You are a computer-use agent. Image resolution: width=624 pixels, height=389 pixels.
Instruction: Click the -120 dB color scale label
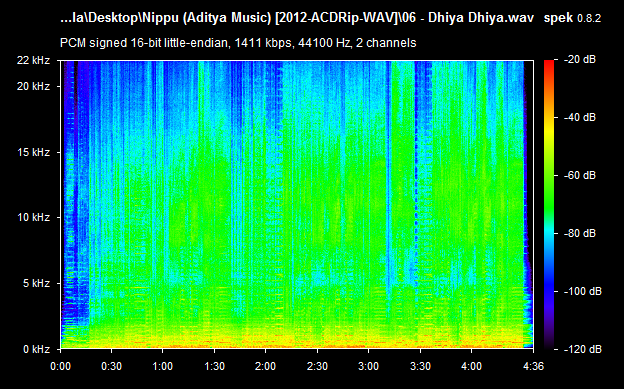(583, 349)
